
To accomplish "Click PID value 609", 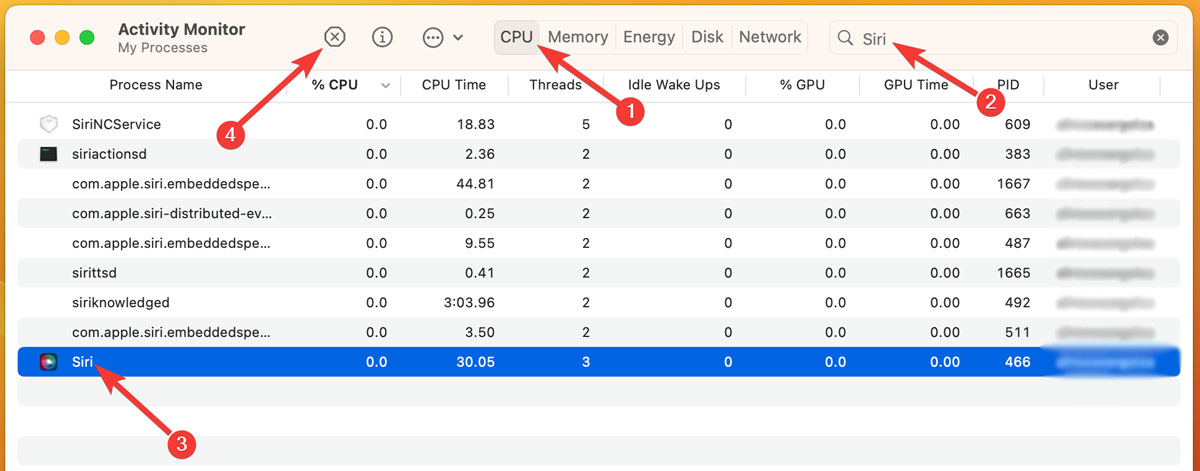I will (1018, 125).
